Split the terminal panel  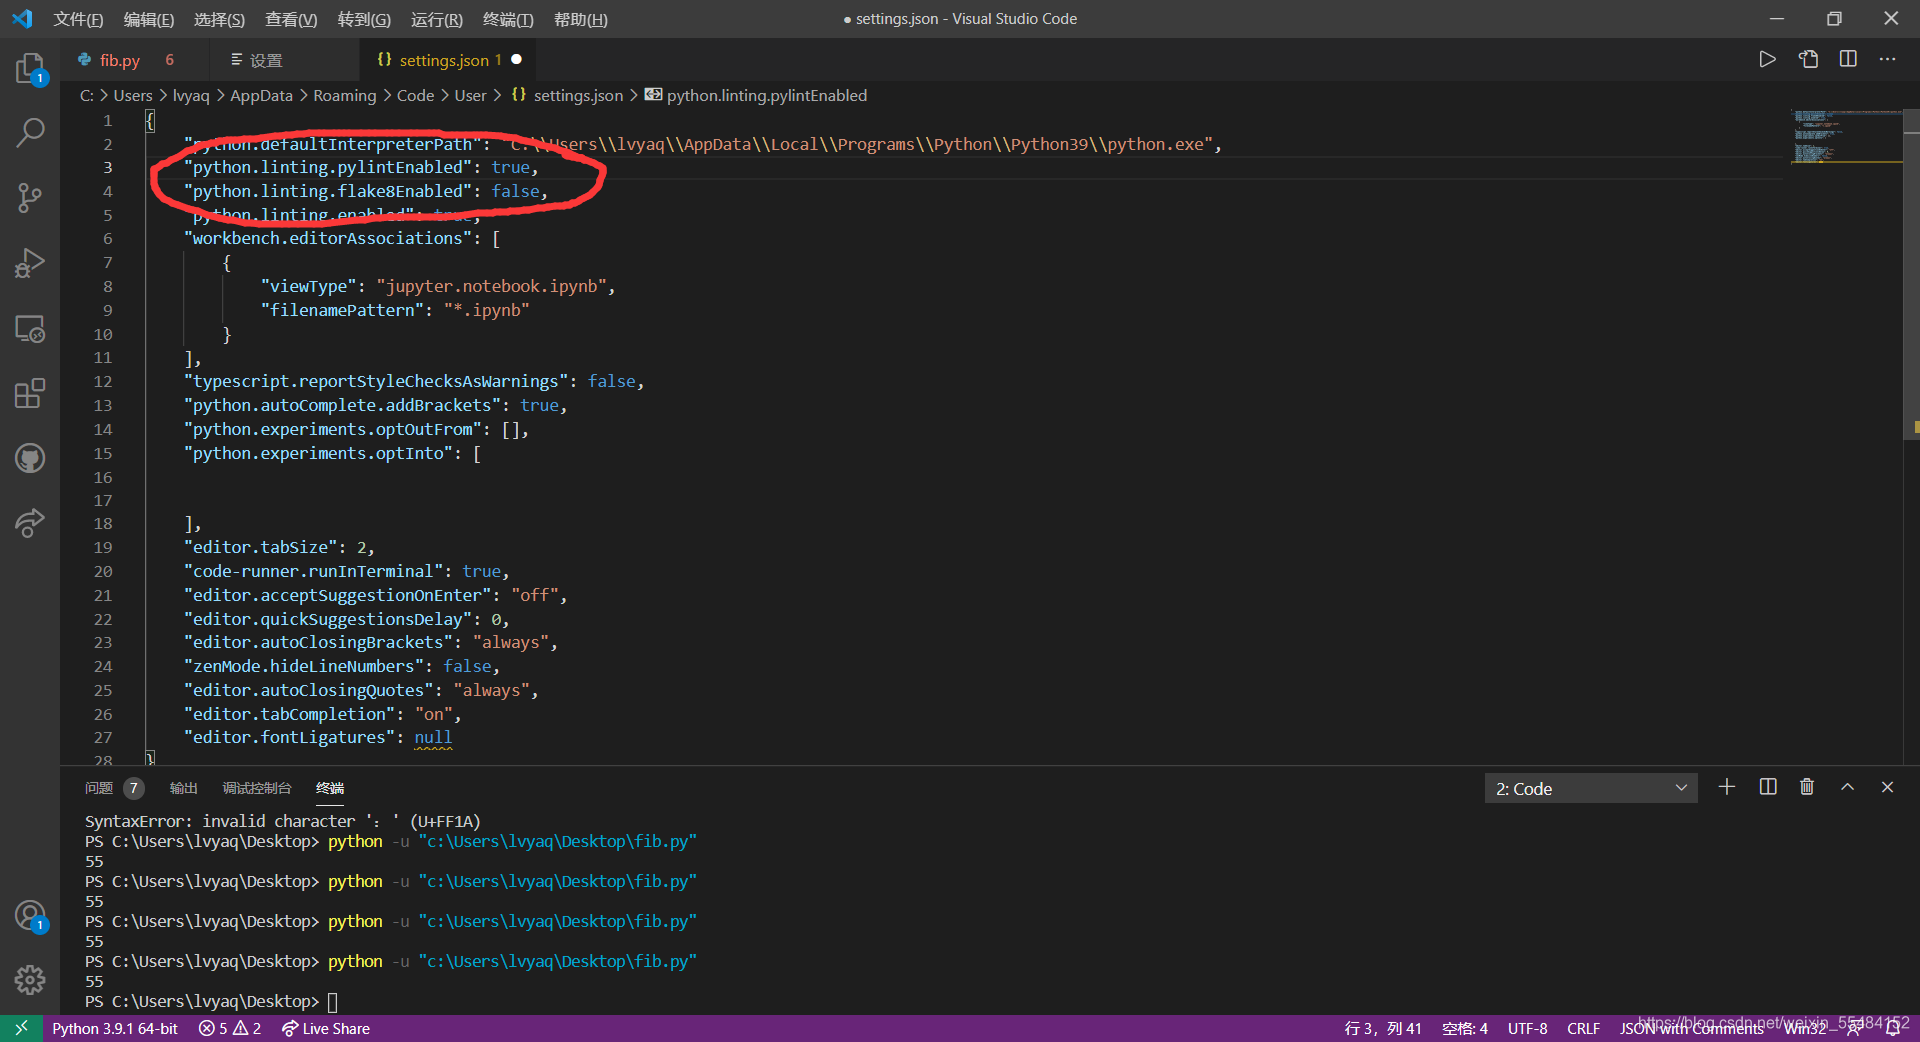(x=1768, y=787)
